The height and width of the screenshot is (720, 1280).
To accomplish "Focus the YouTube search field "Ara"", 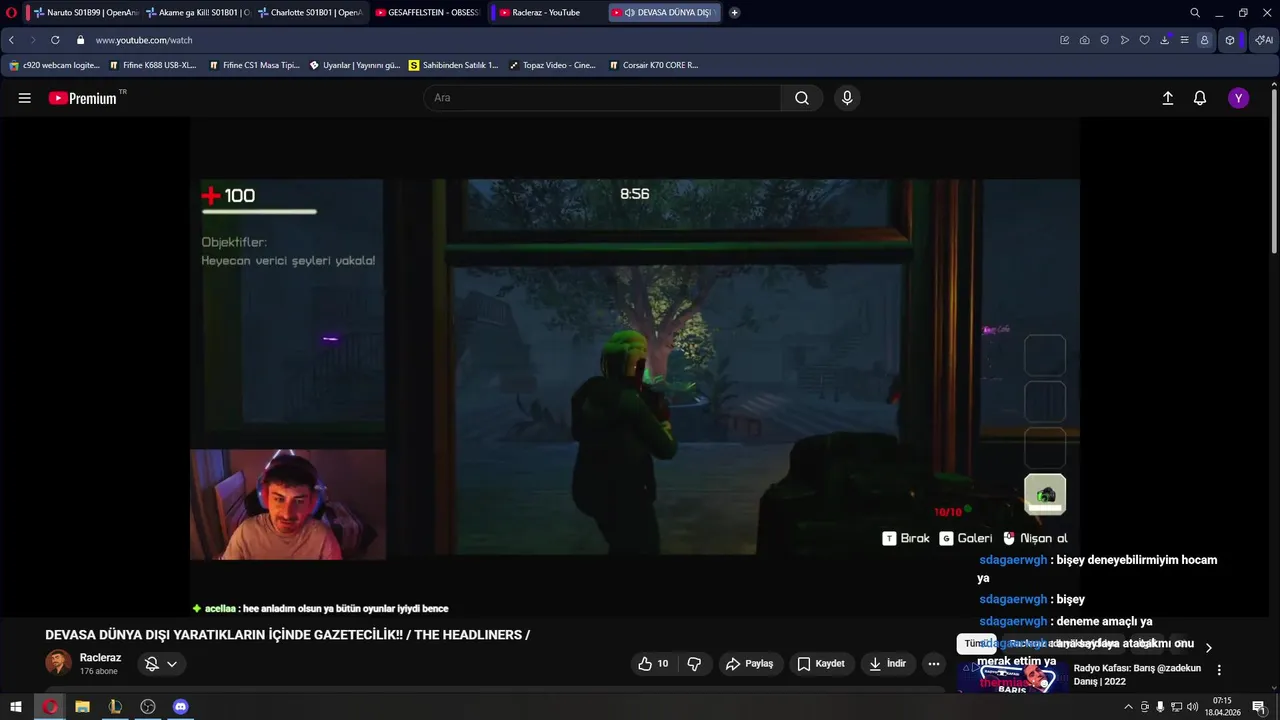I will click(603, 98).
